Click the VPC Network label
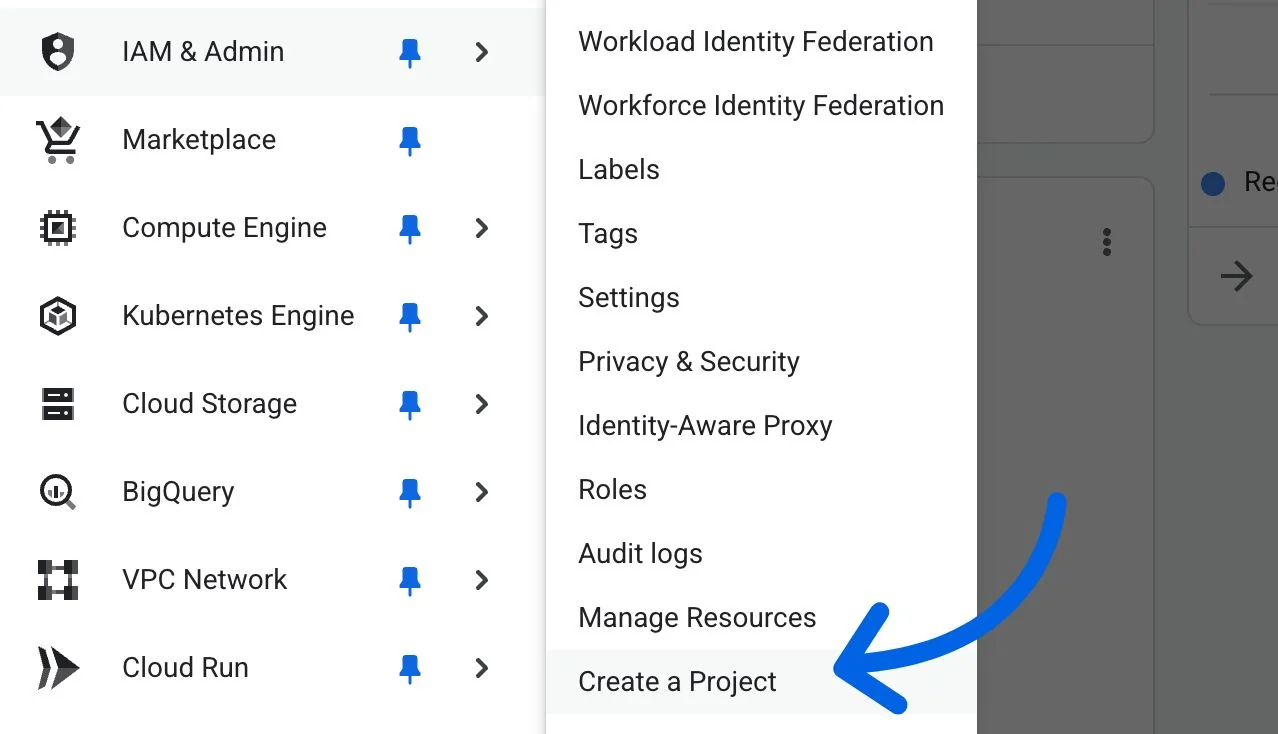The image size is (1278, 734). tap(204, 580)
